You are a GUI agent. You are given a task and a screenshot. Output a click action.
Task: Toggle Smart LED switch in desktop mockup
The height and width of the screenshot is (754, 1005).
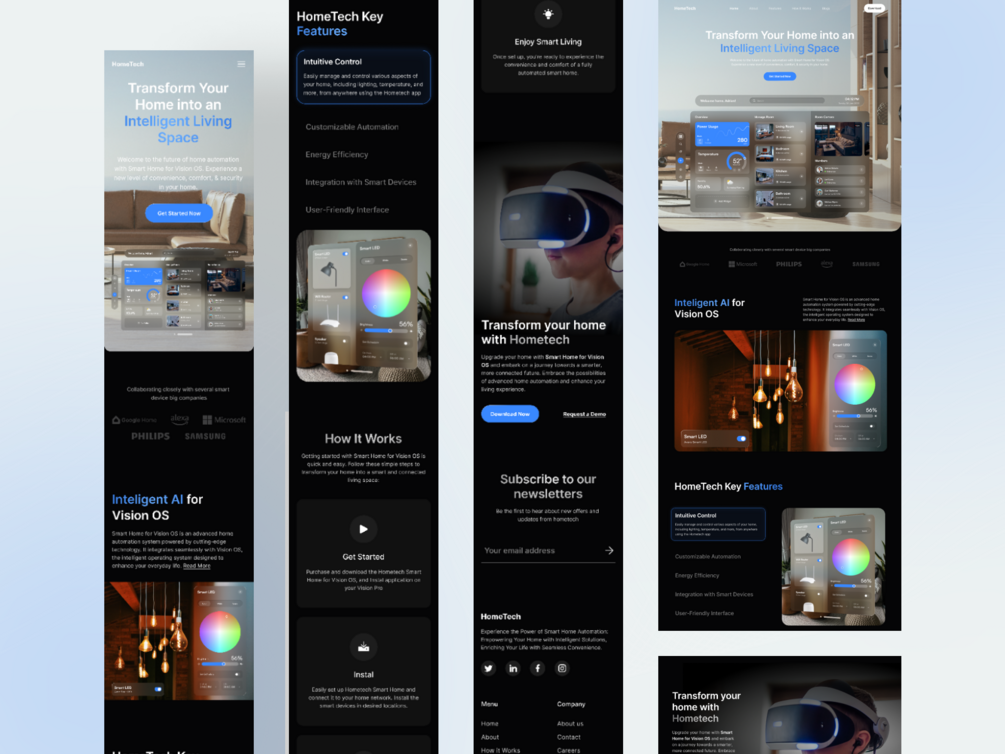click(x=741, y=439)
